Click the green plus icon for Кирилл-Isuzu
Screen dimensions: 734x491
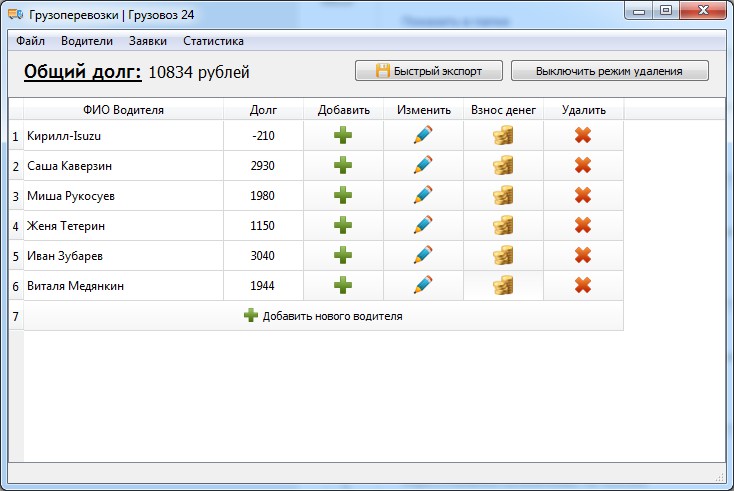point(343,136)
